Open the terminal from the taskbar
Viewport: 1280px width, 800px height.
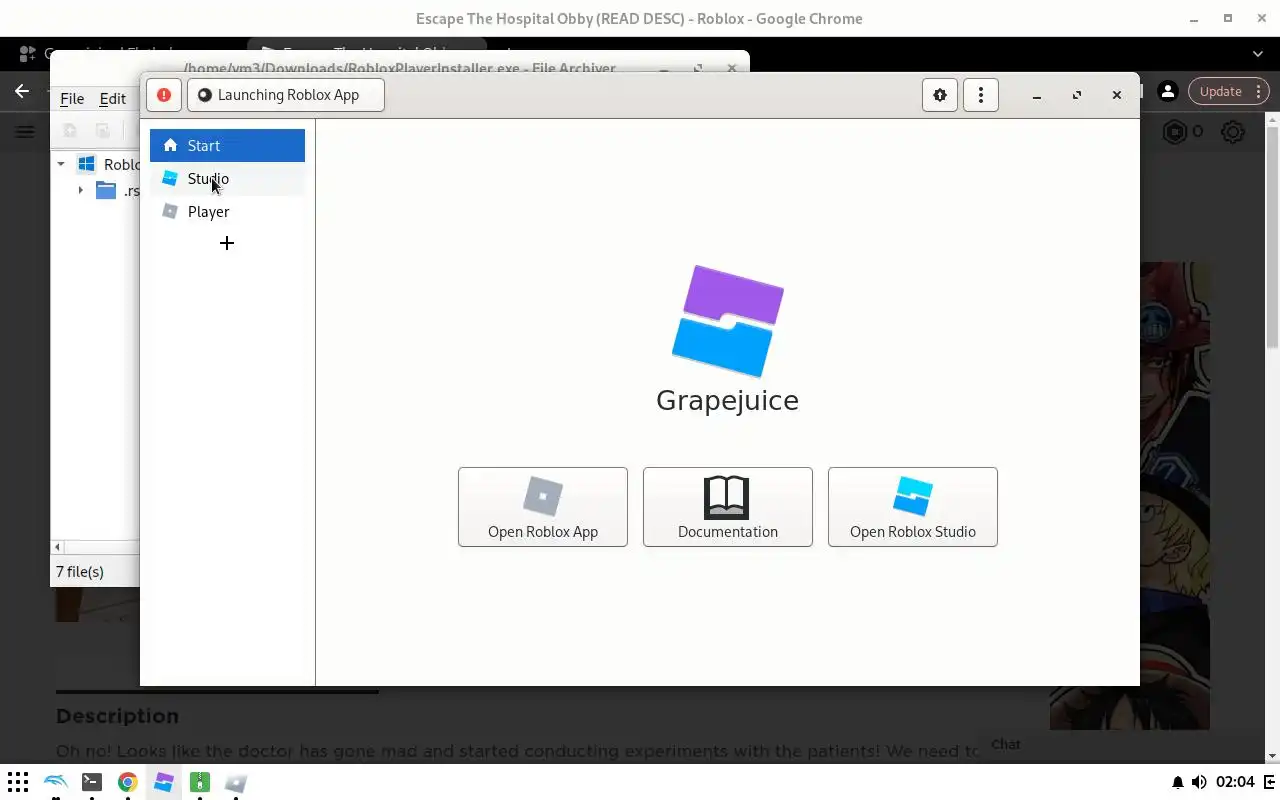91,782
